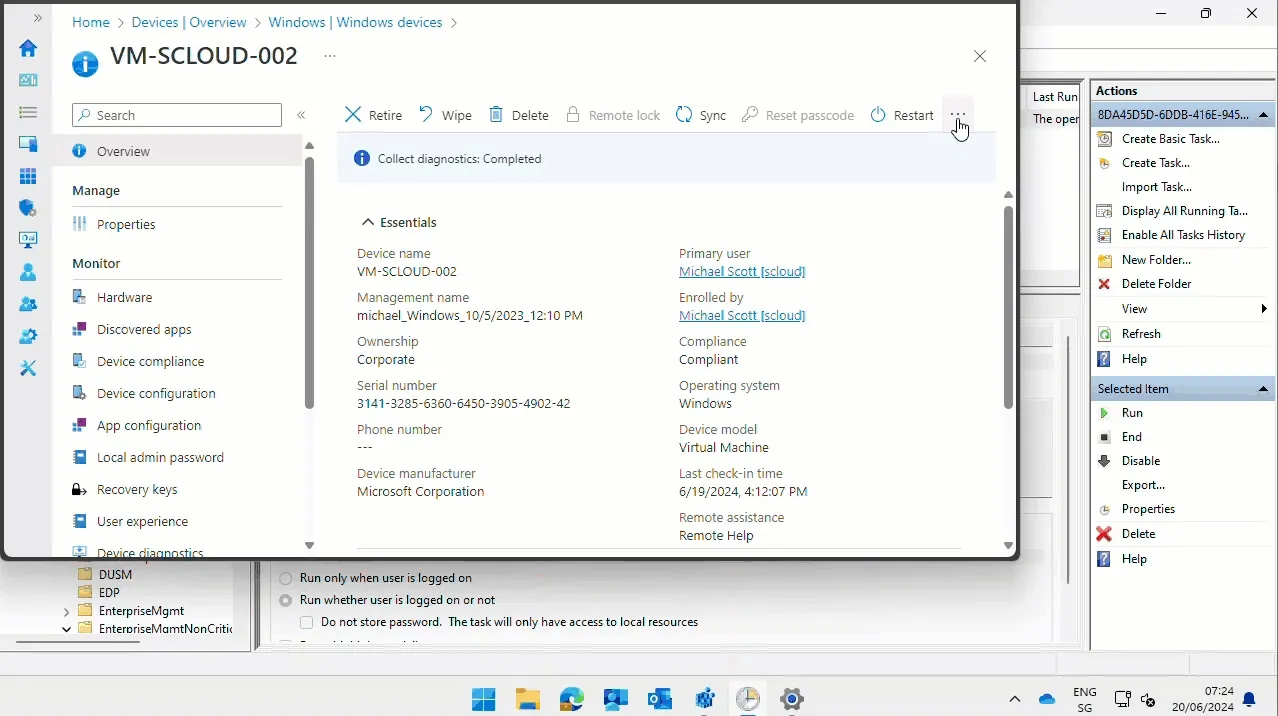
Task: Open Outlook from taskbar
Action: click(x=660, y=699)
